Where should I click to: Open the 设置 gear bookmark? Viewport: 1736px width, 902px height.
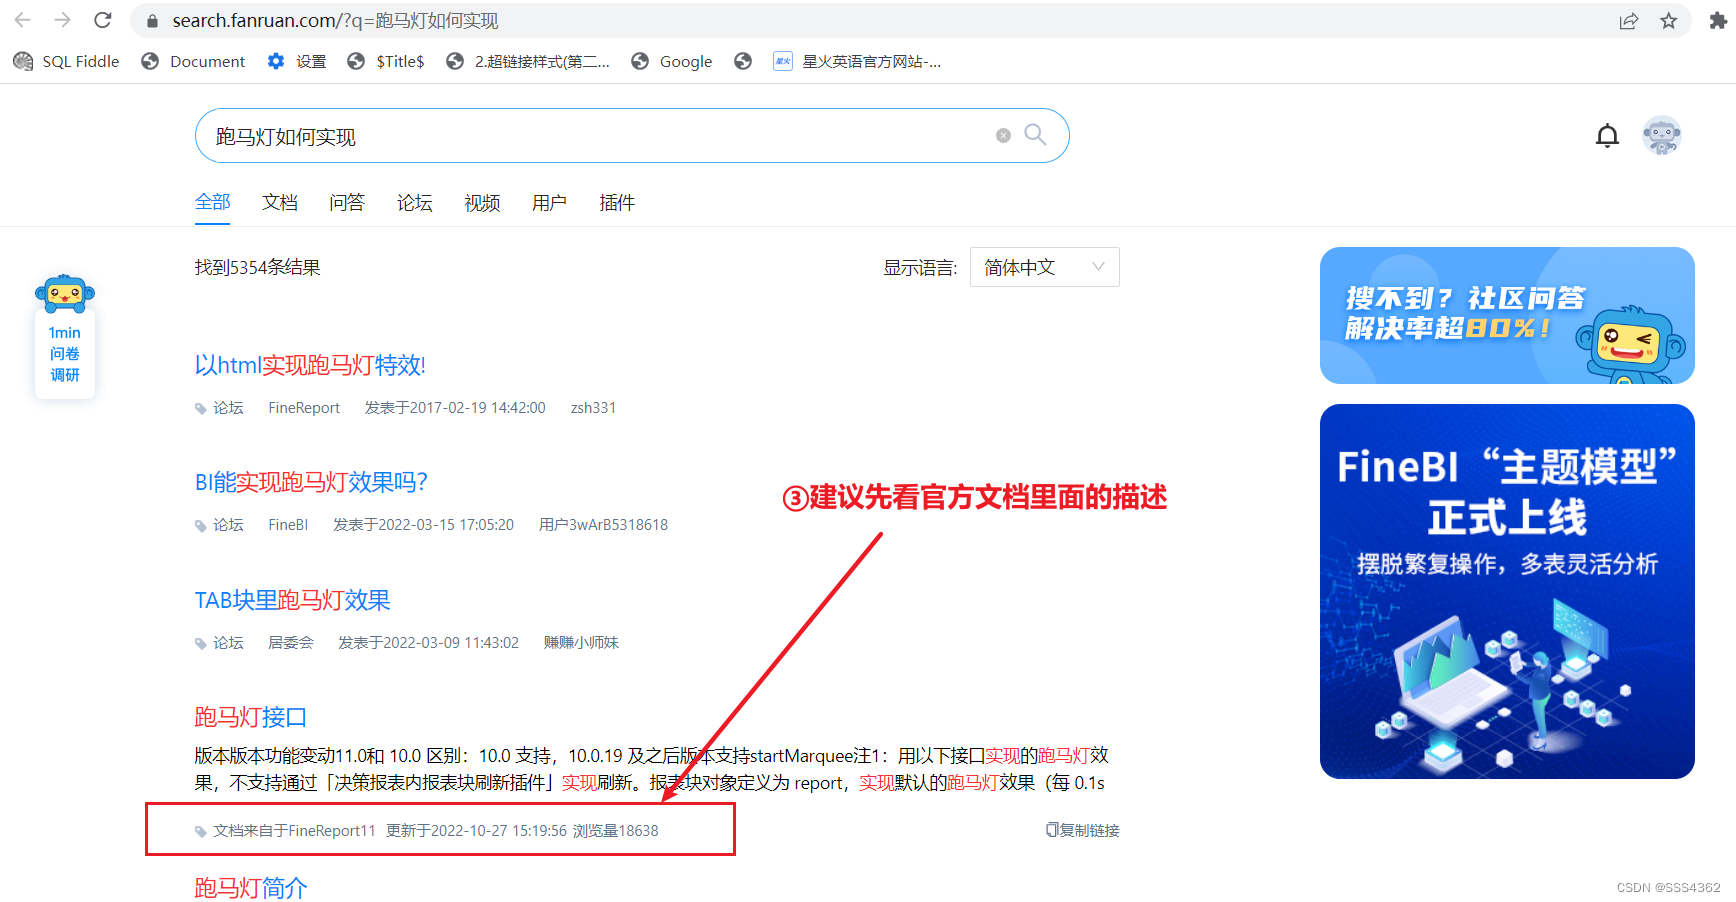[297, 61]
